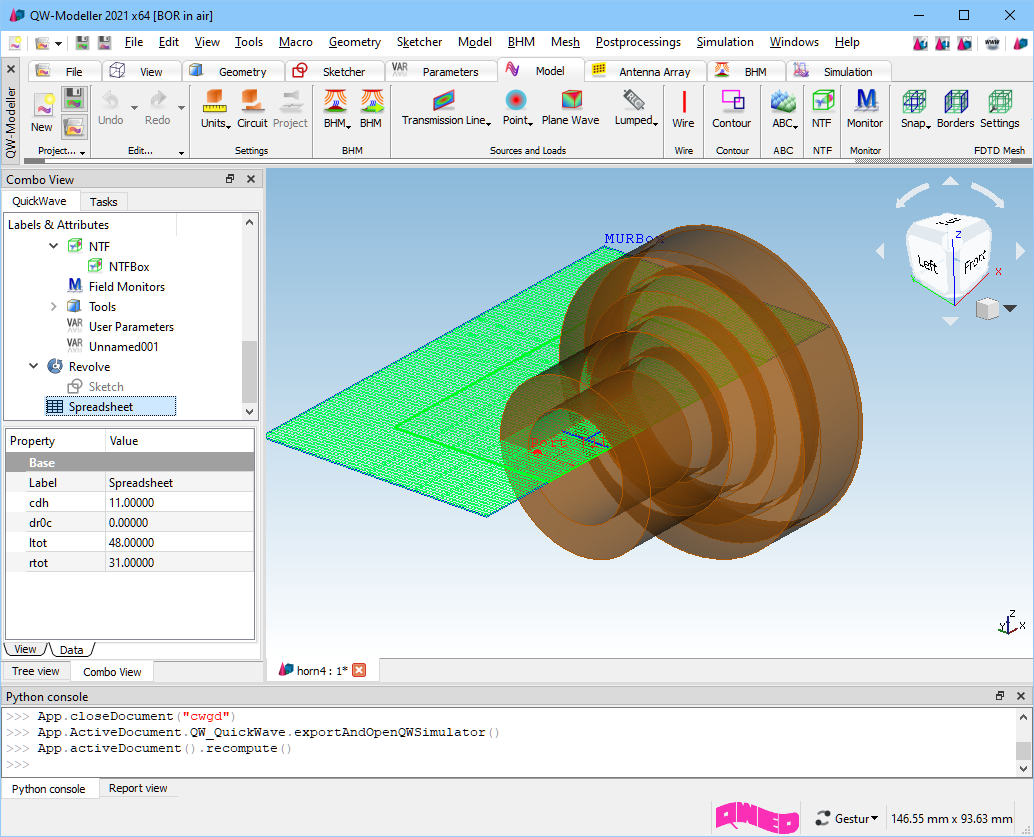The image size is (1034, 837).
Task: Click the floppy-disk save icon in the ribbon Project group
Action: point(75,100)
